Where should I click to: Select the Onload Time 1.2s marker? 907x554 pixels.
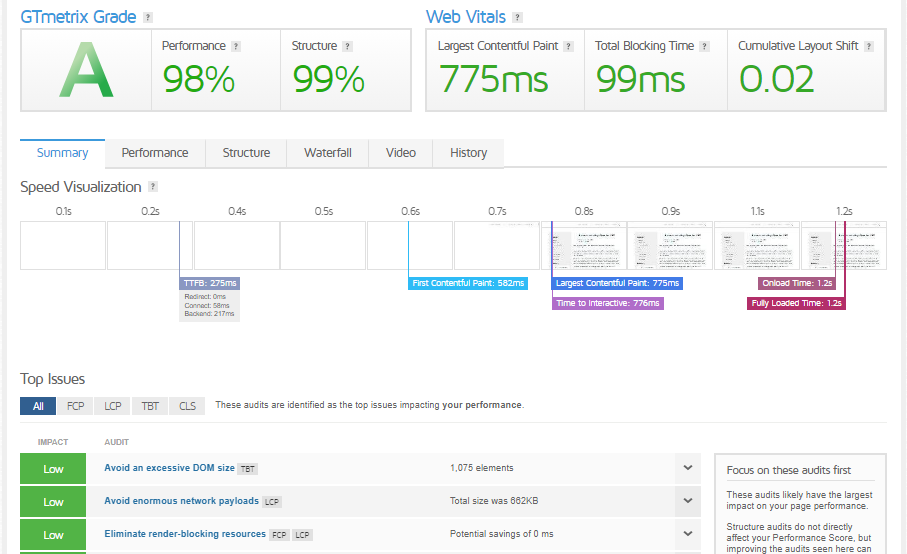tap(797, 283)
